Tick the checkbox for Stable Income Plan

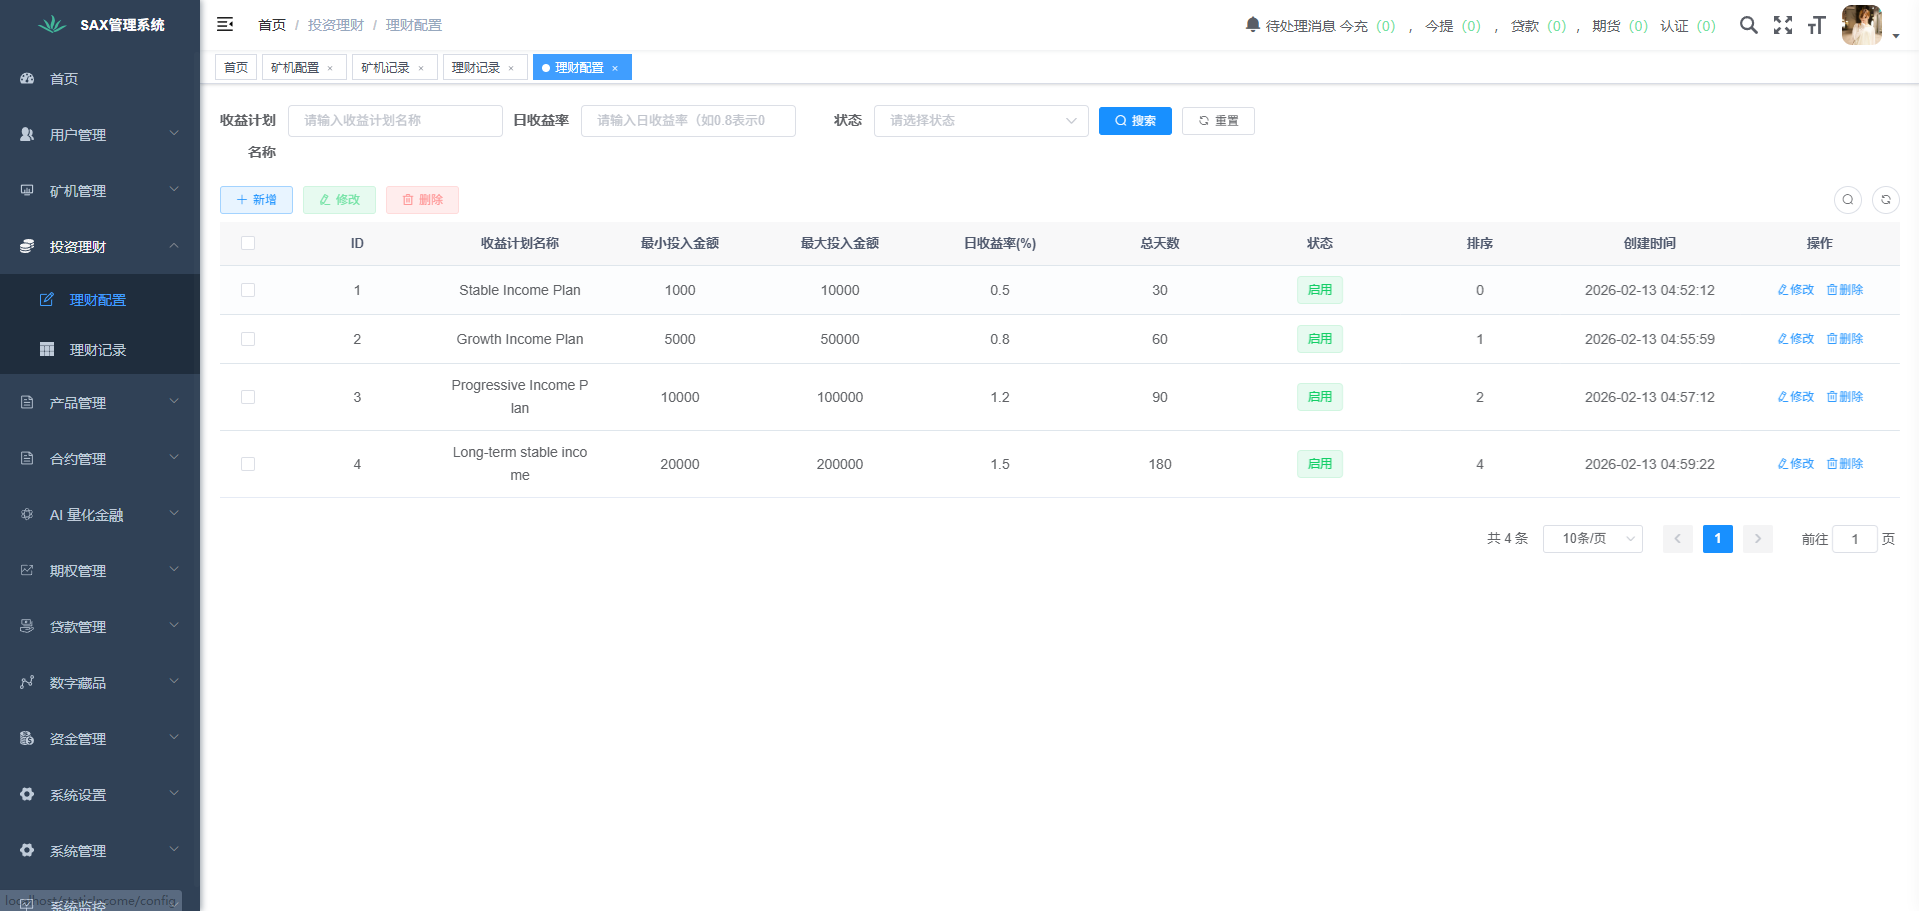pyautogui.click(x=248, y=290)
